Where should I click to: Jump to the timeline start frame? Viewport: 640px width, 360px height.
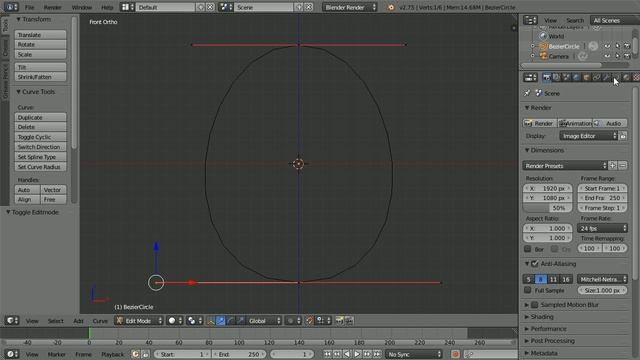327,354
